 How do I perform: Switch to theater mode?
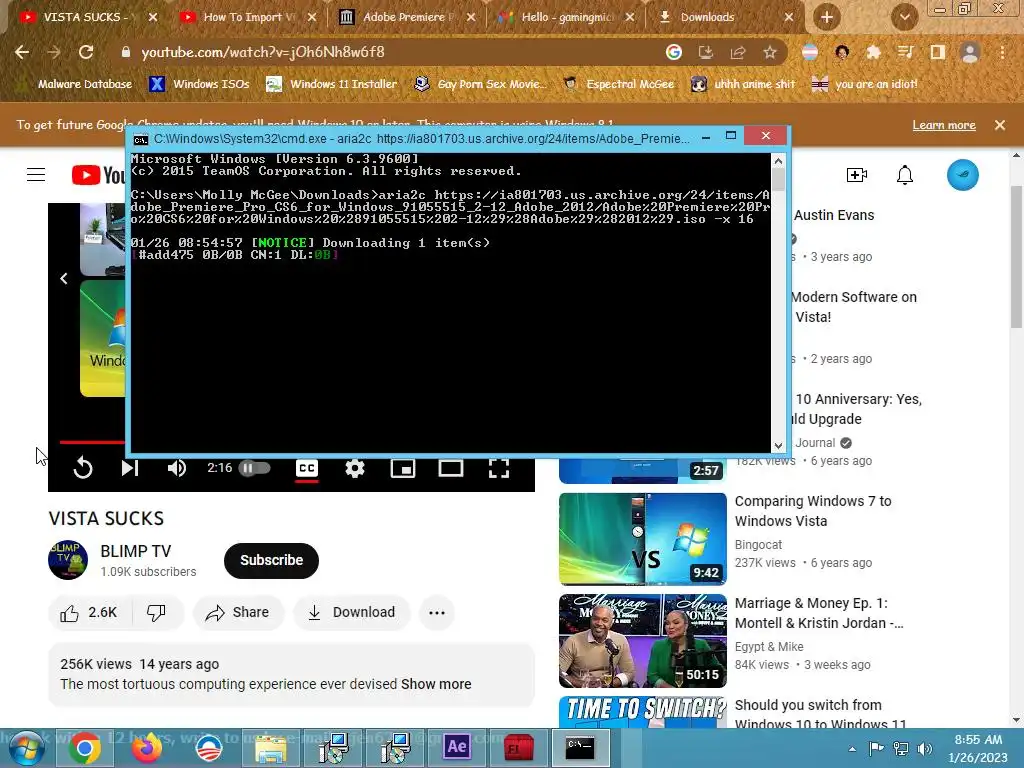coord(451,468)
